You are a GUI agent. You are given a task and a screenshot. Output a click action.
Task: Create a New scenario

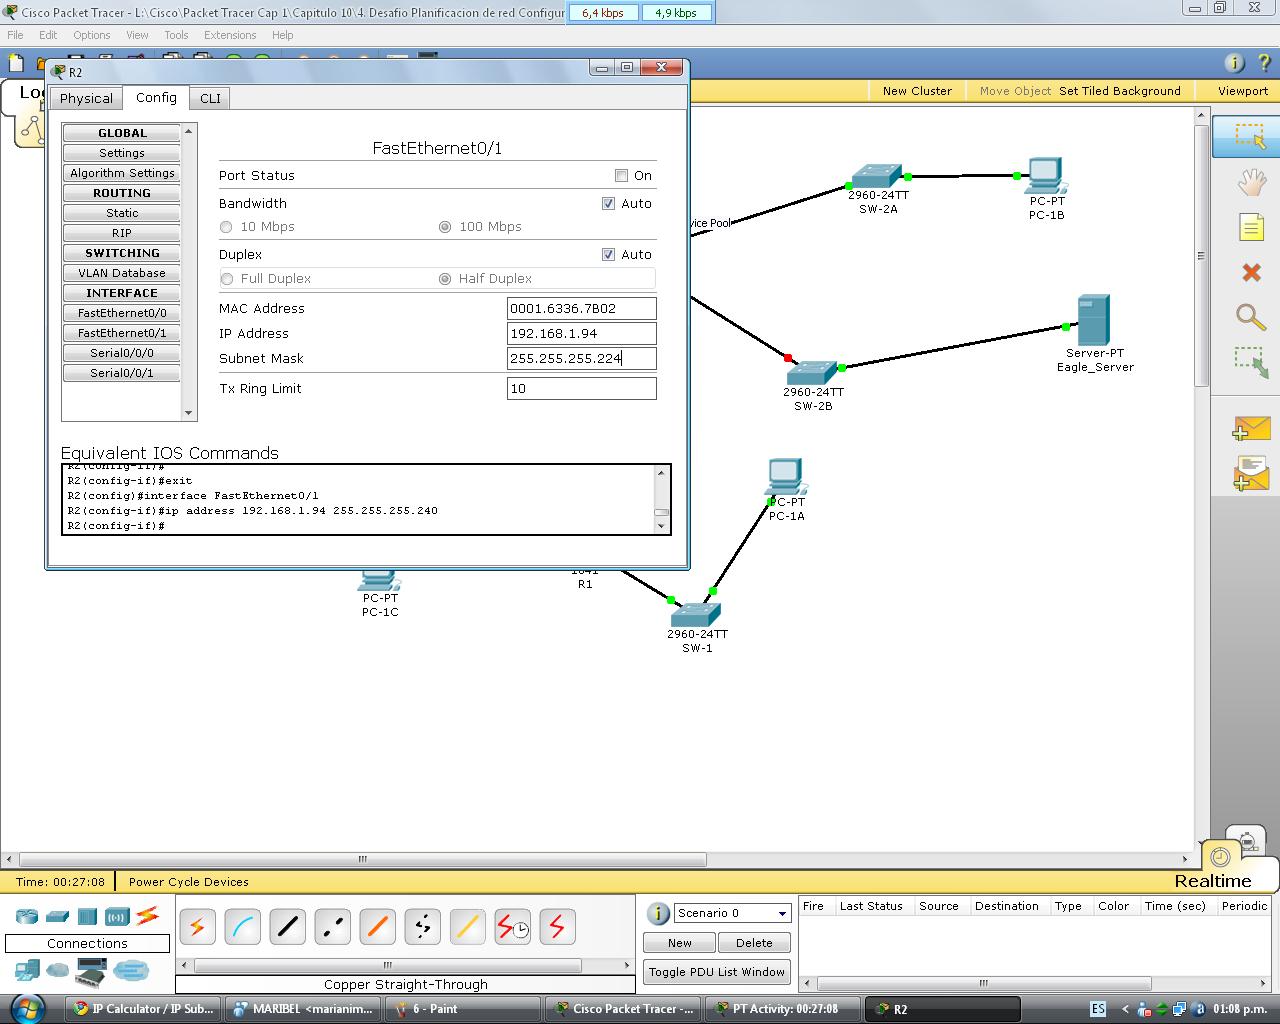[680, 943]
